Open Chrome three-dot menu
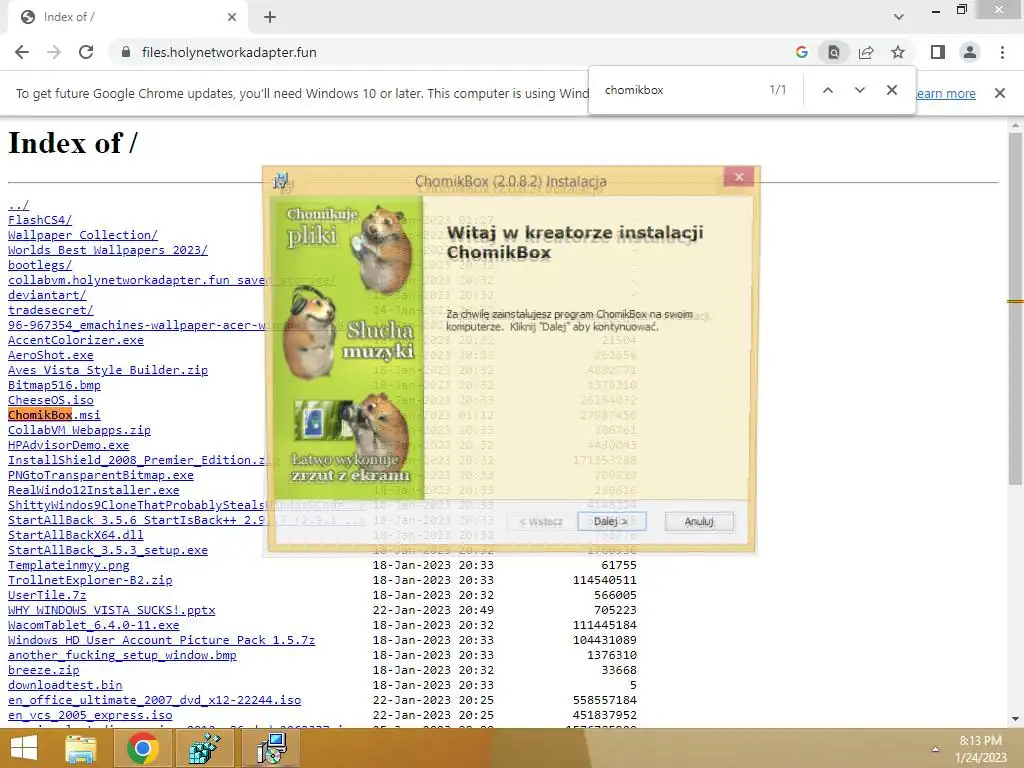1024x768 pixels. pos(1002,52)
